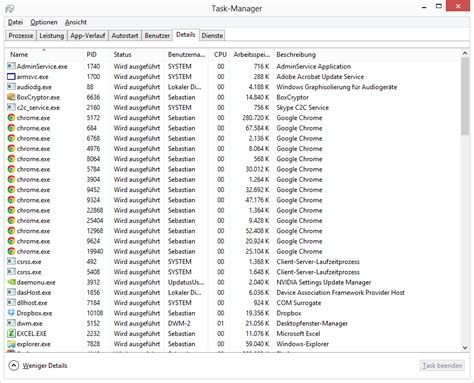Screen dimensions: 474x383
Task: Click Chrome icon for PID 5172
Action: point(11,118)
